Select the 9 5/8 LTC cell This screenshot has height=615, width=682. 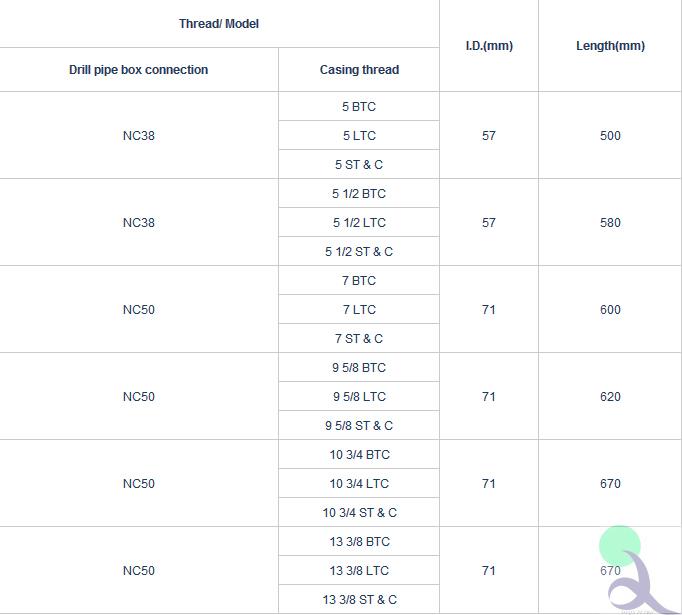359,397
